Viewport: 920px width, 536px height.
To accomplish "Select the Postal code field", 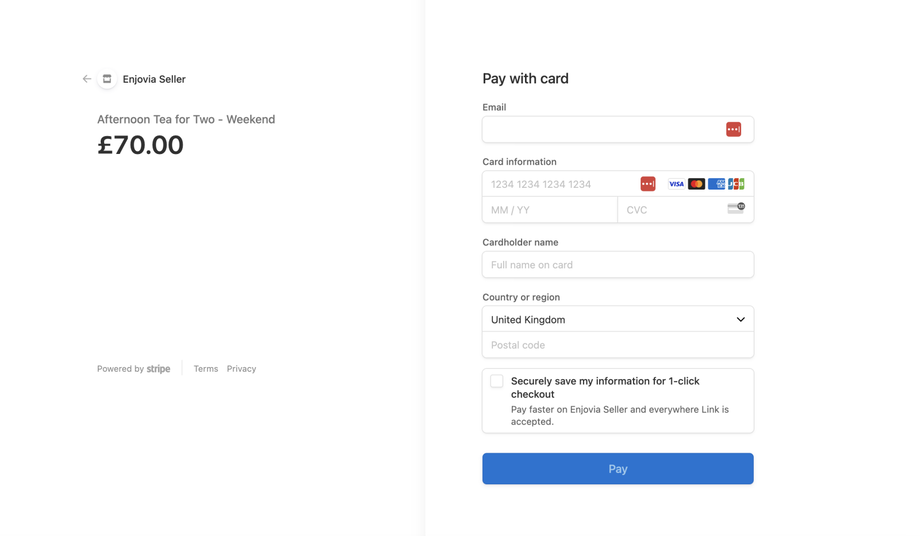I will click(x=618, y=345).
